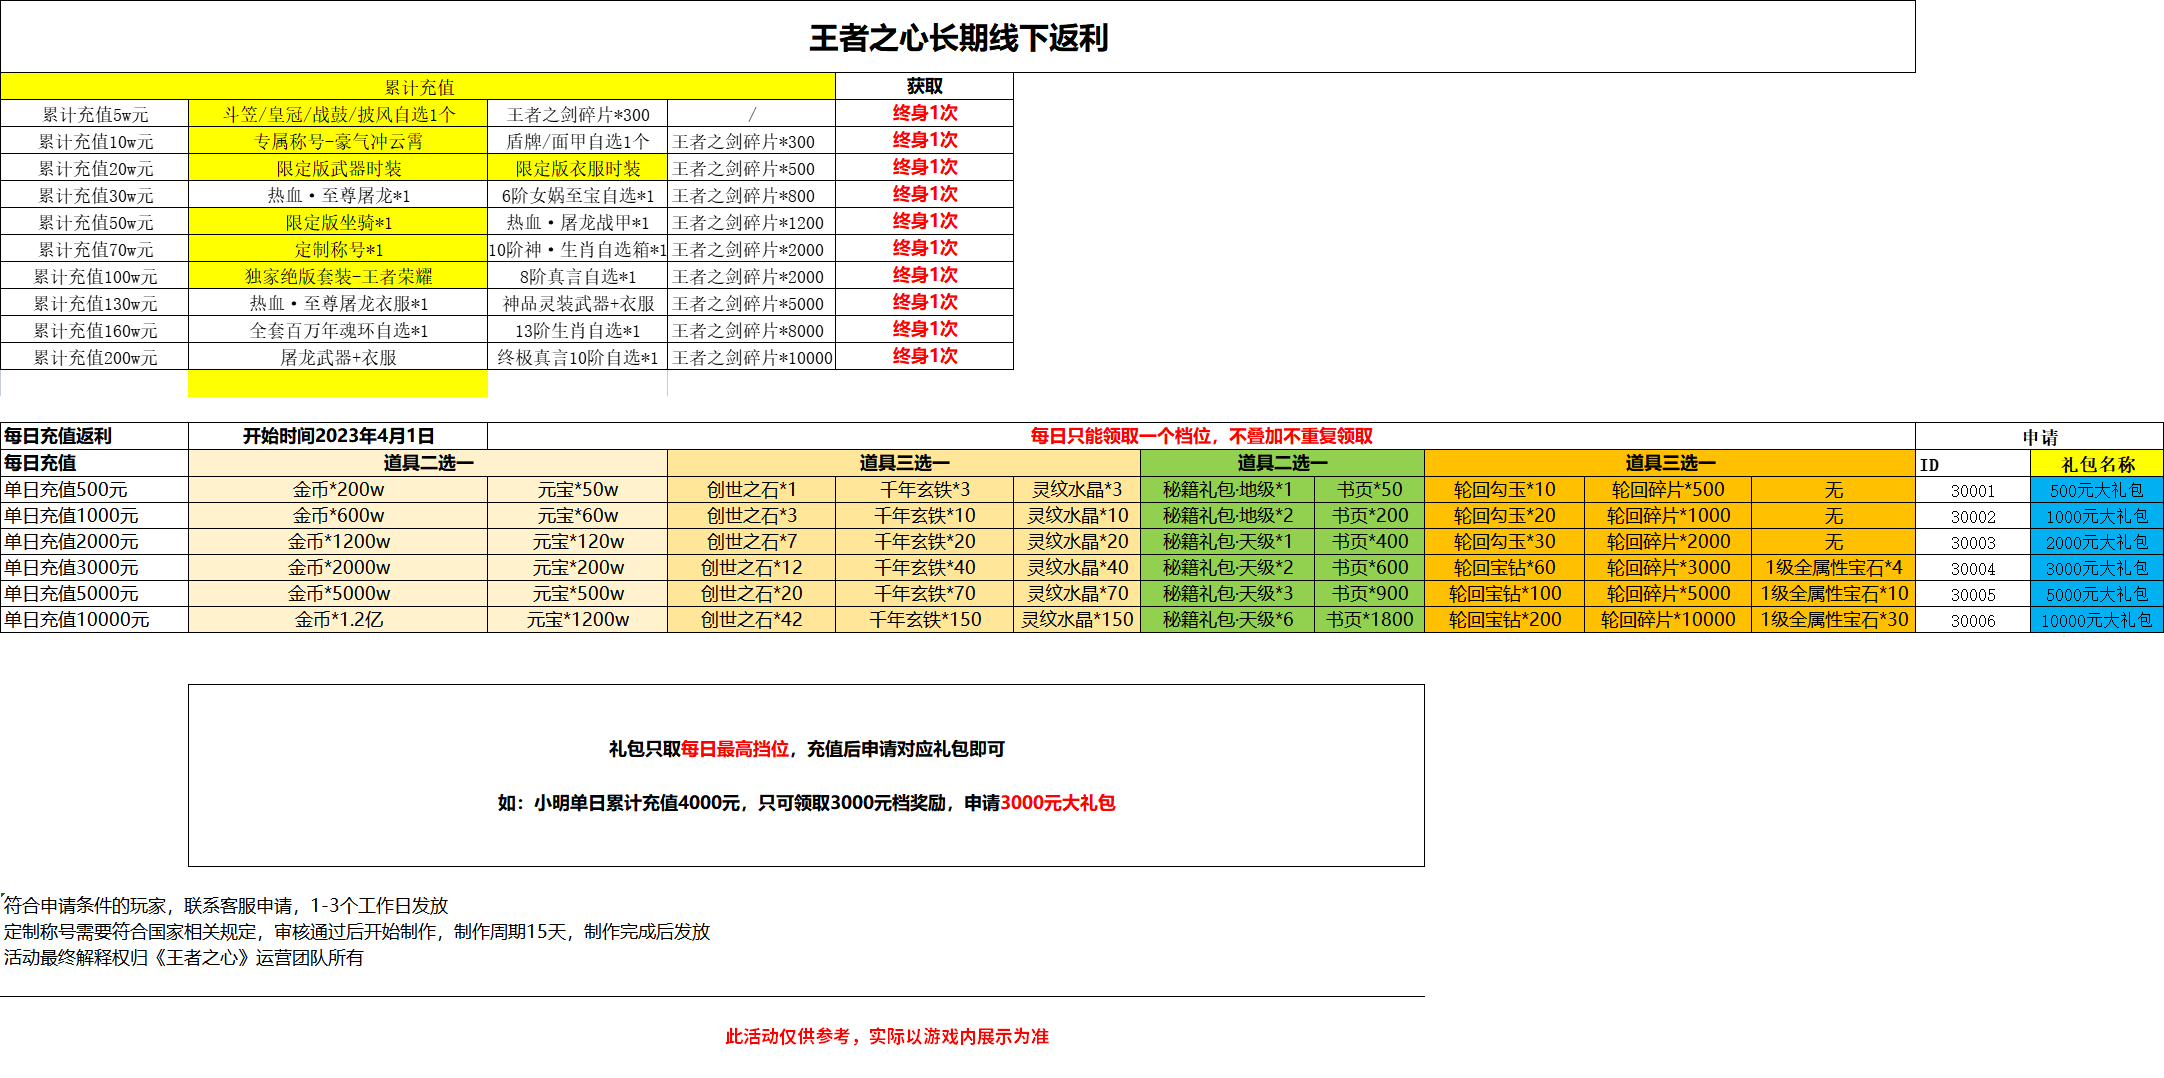Select cell 斗笠/皇冠/战鼓/披风自选1个

[338, 114]
